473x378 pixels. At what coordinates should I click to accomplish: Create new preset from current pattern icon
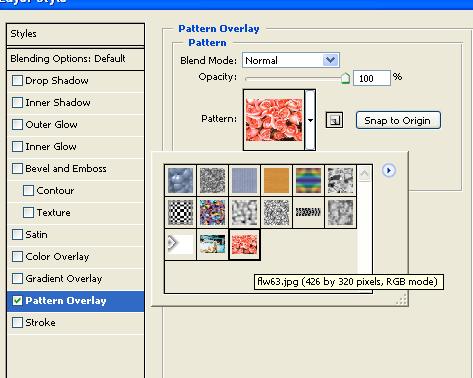point(334,120)
